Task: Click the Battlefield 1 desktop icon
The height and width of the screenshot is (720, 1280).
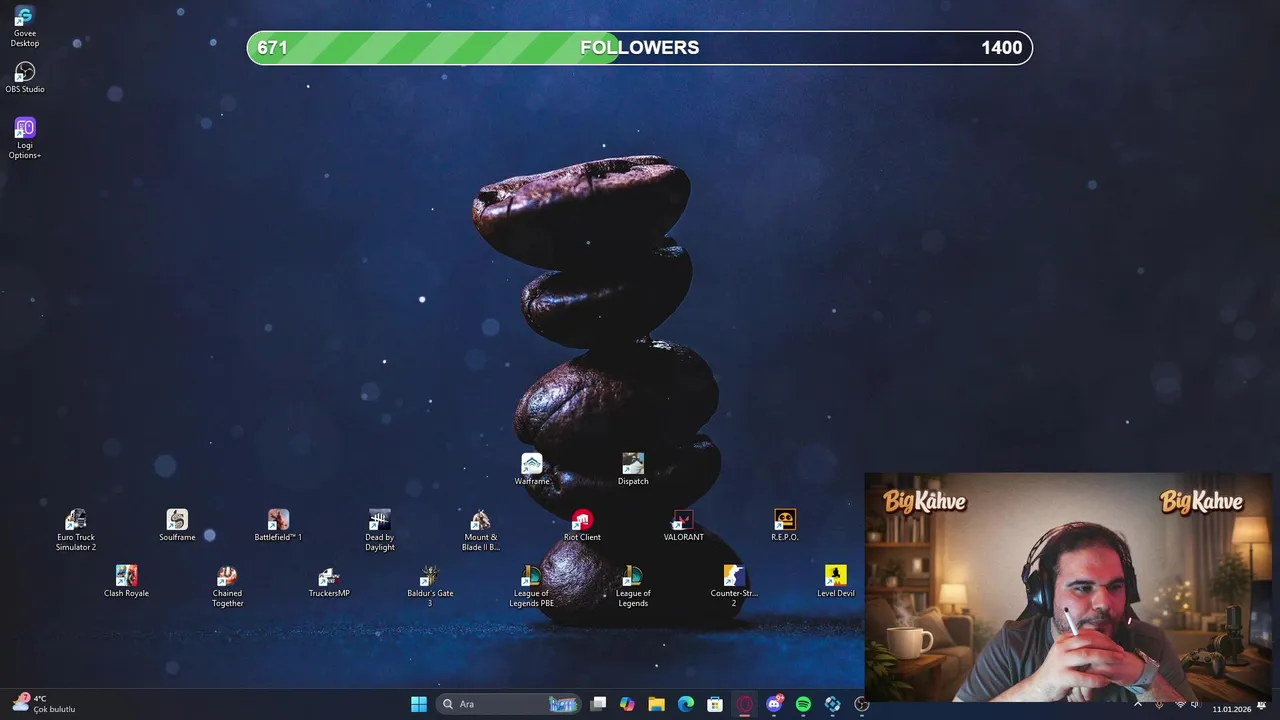Action: (x=278, y=526)
